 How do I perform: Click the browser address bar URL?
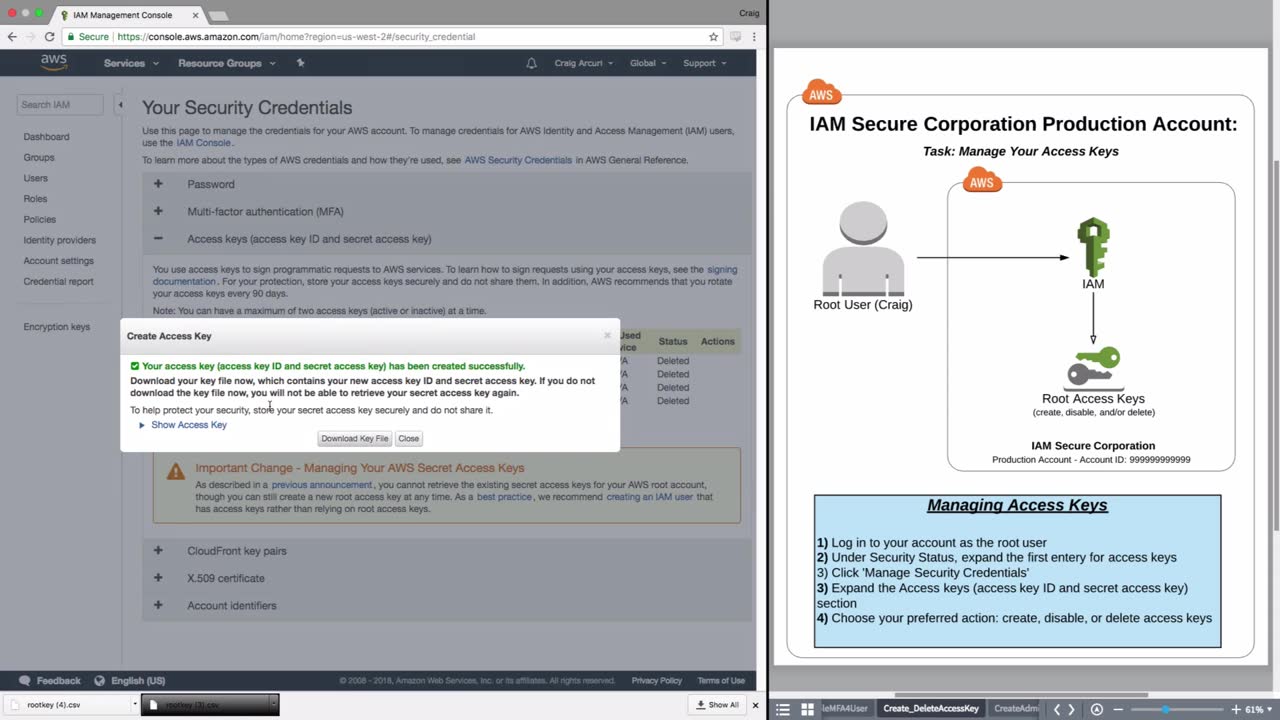(x=296, y=37)
